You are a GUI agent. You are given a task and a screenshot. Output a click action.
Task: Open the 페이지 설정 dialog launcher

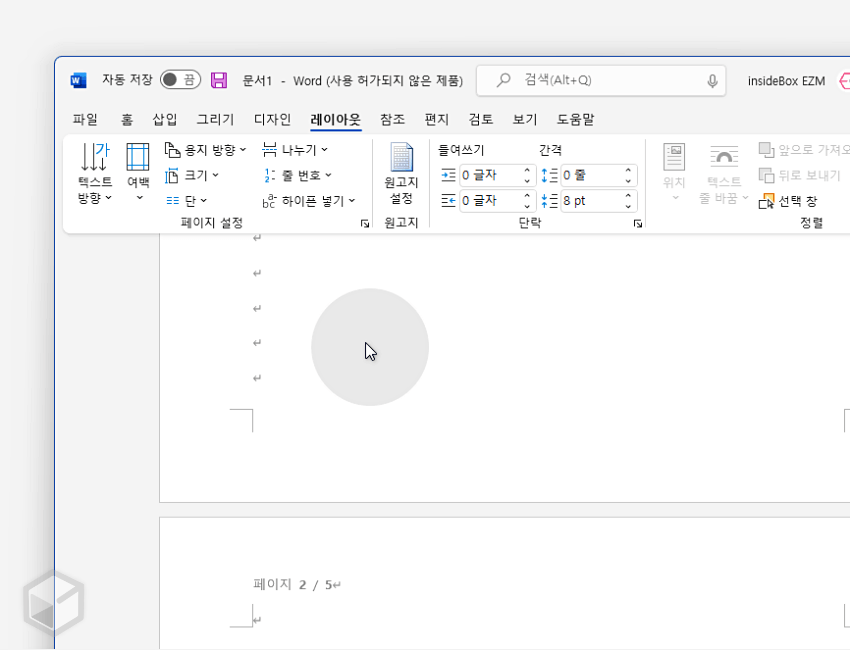point(365,224)
